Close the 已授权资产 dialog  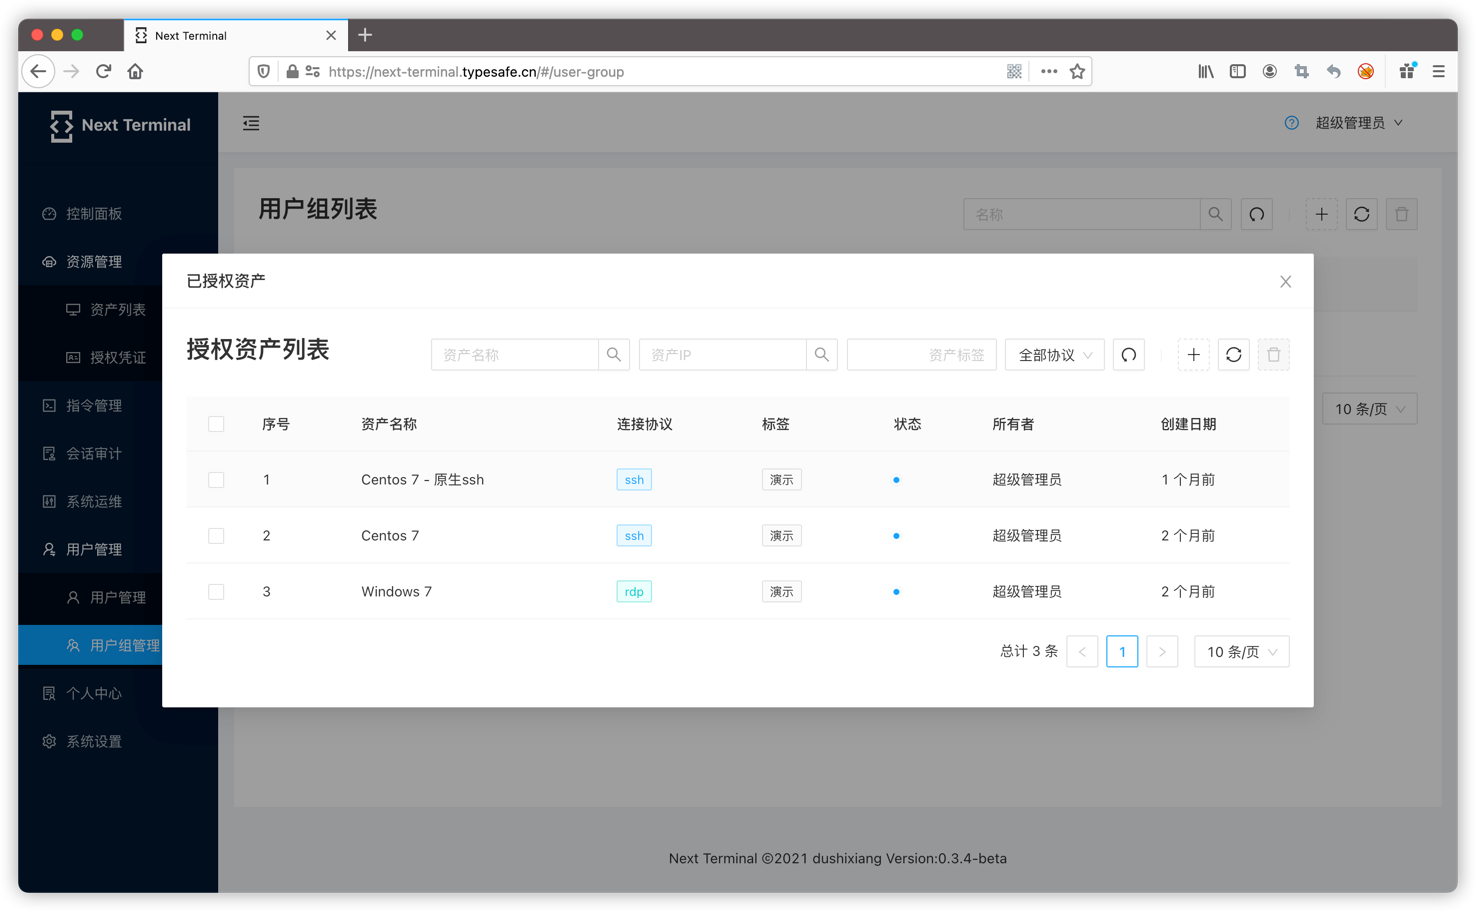pyautogui.click(x=1285, y=282)
